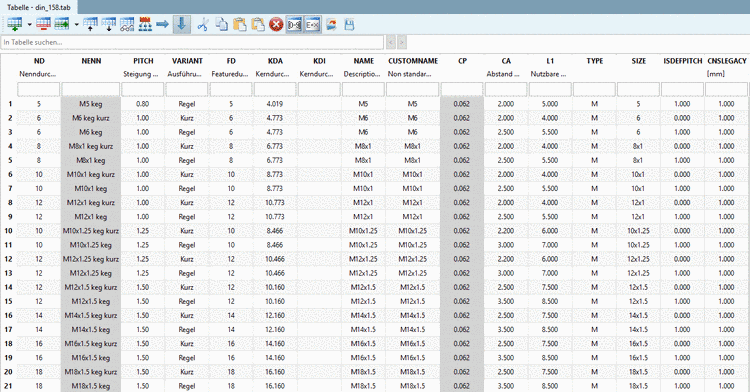Click the KDA column header

point(275,61)
